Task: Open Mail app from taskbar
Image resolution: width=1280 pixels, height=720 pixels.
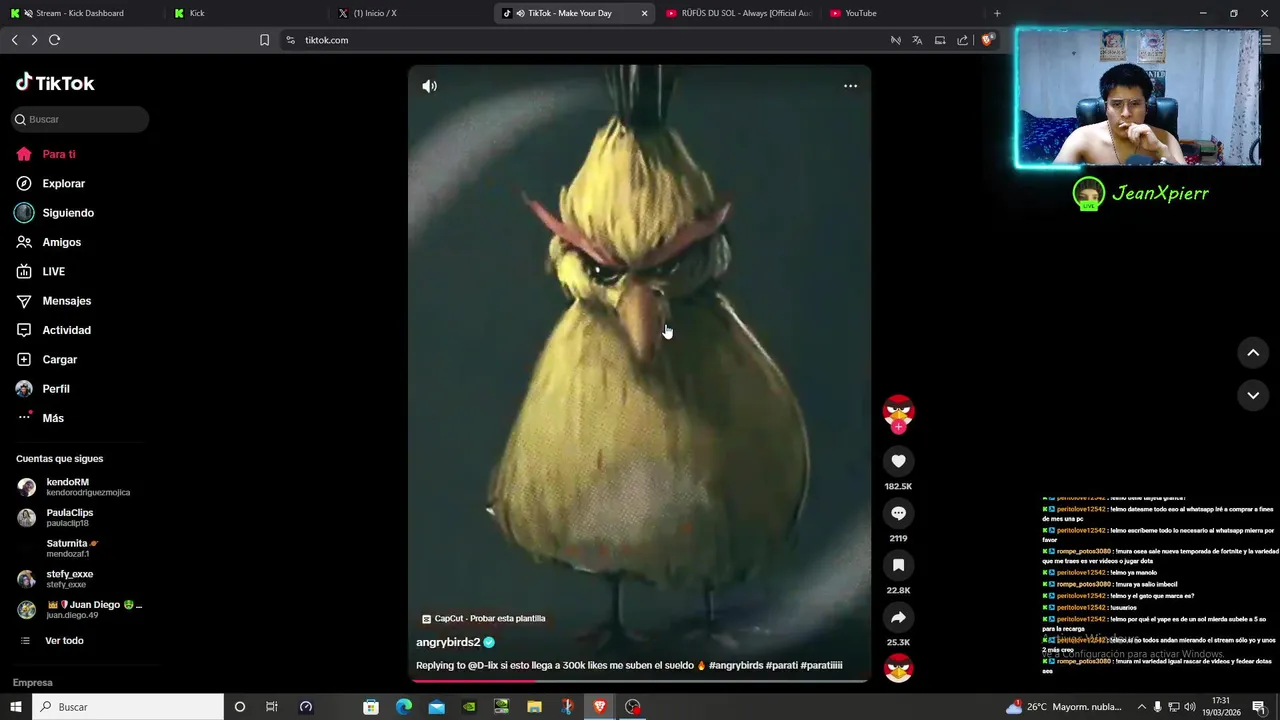Action: point(437,707)
